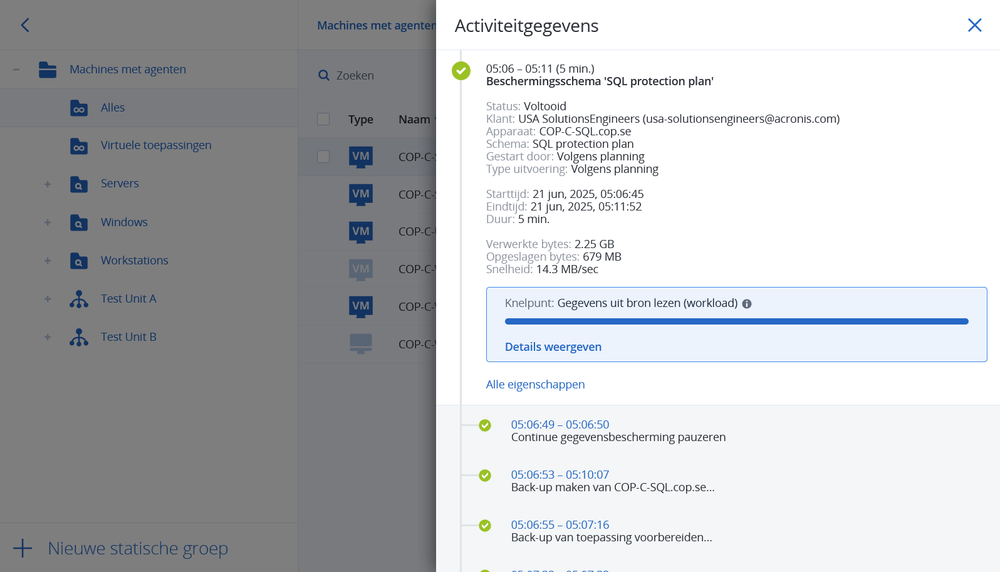Click Nieuwe statische groep button
Image resolution: width=1000 pixels, height=572 pixels.
tap(138, 548)
